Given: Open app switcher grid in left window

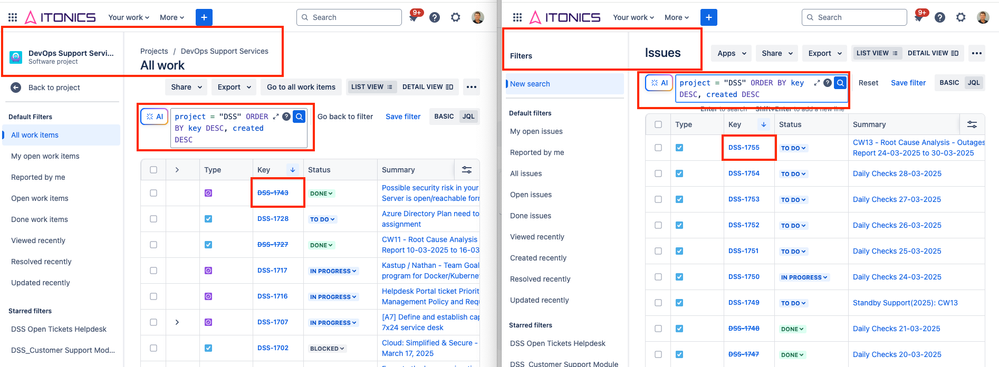Looking at the screenshot, I should [x=13, y=17].
